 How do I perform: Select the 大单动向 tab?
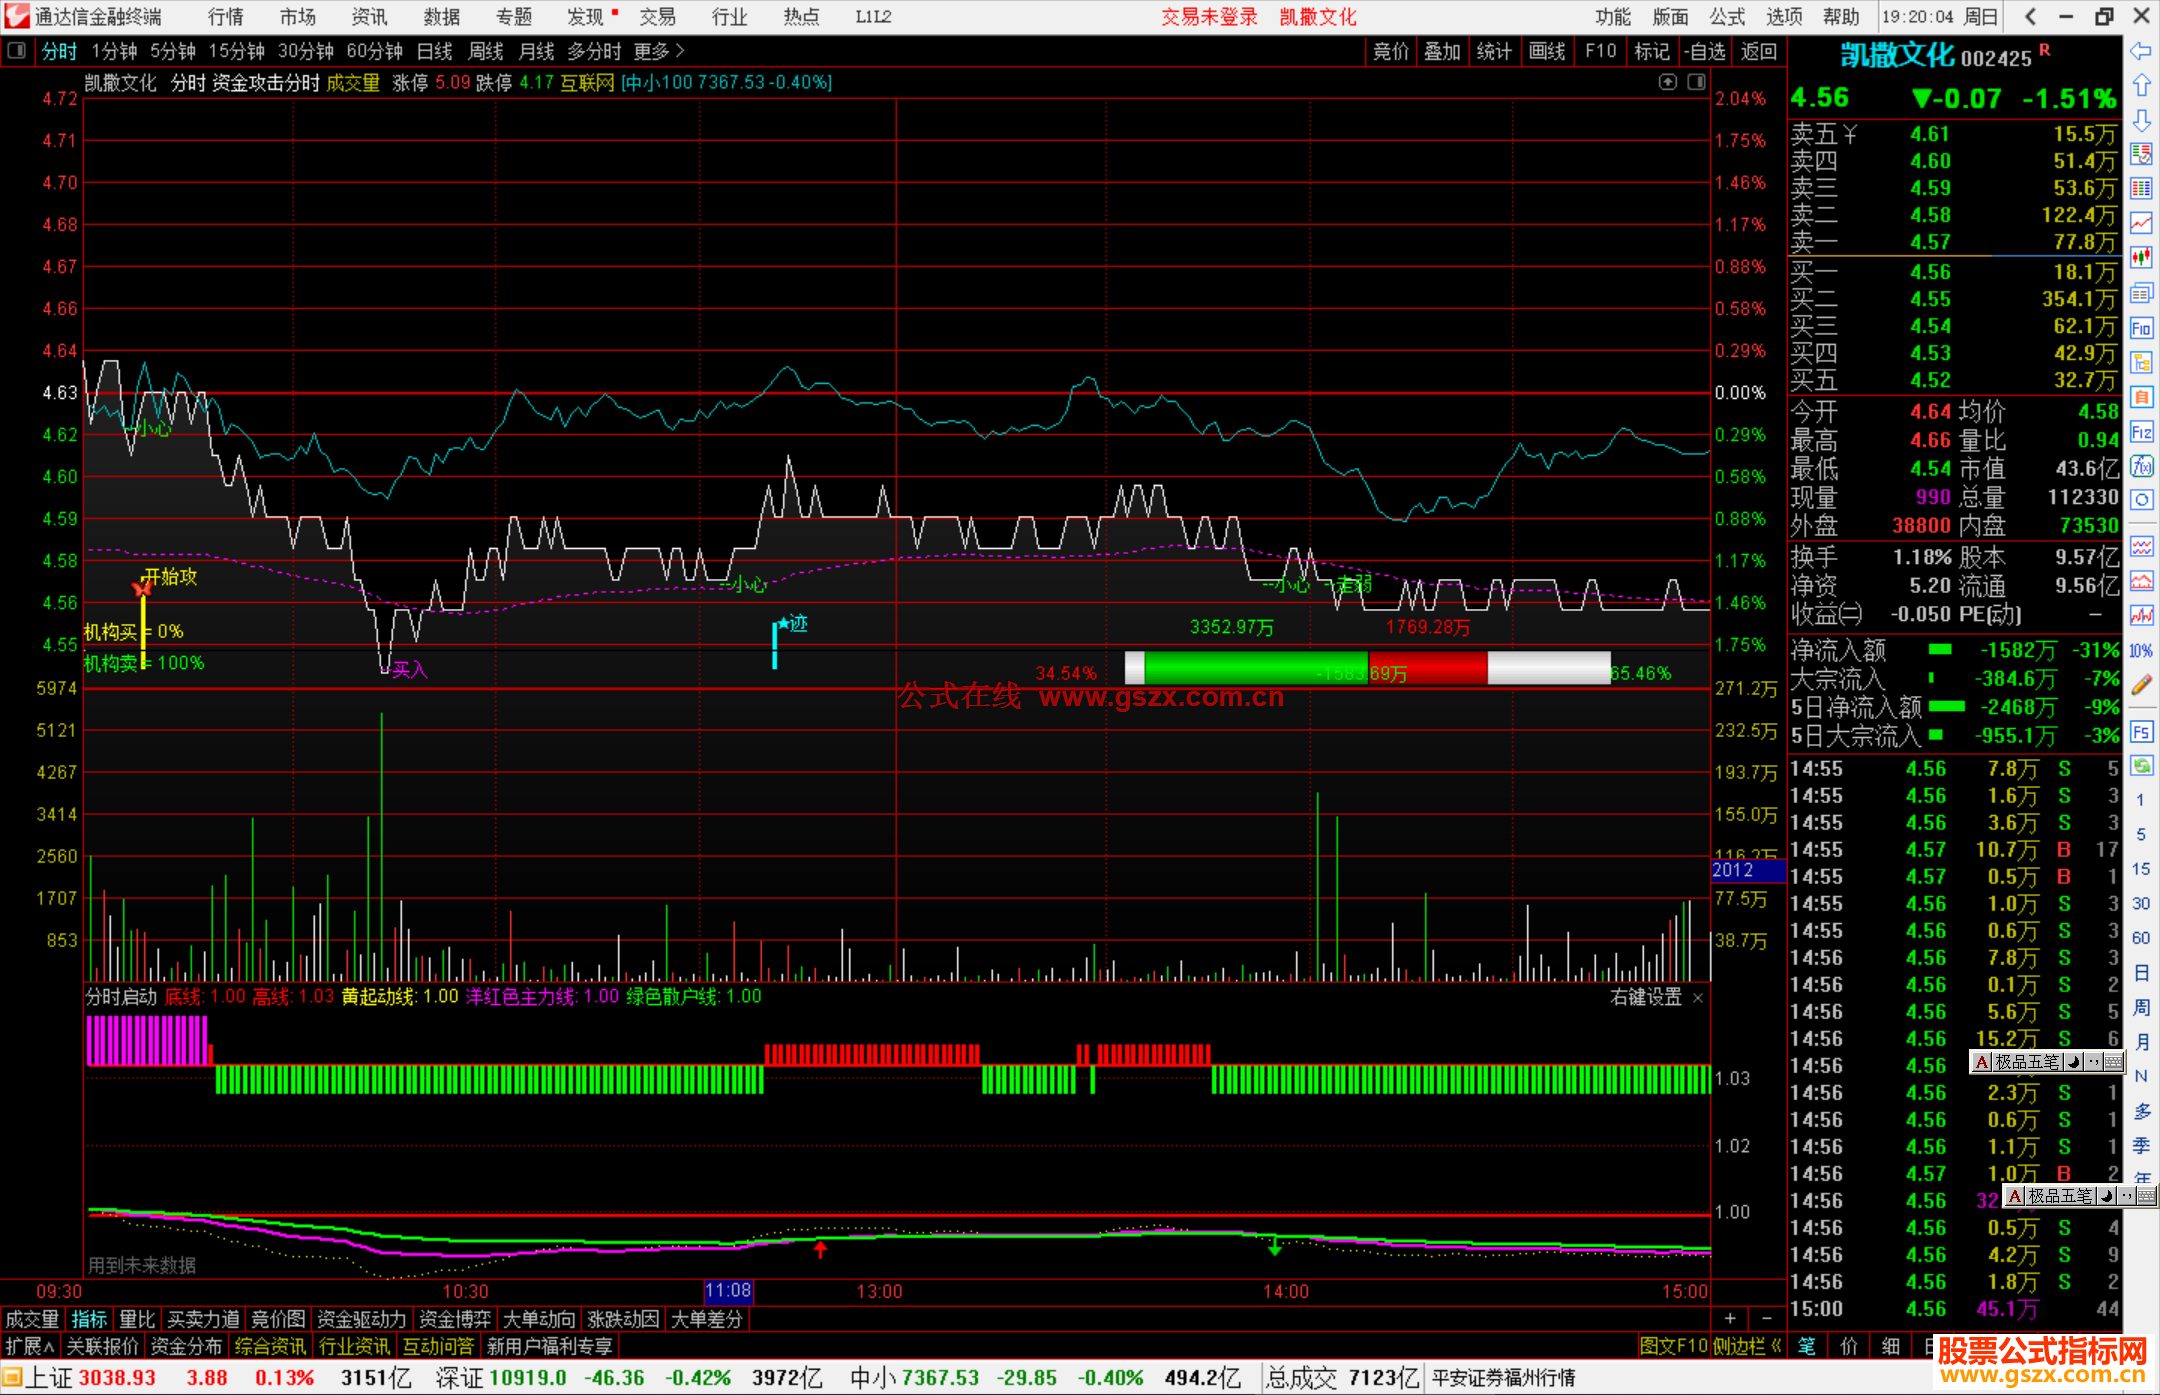(539, 1319)
